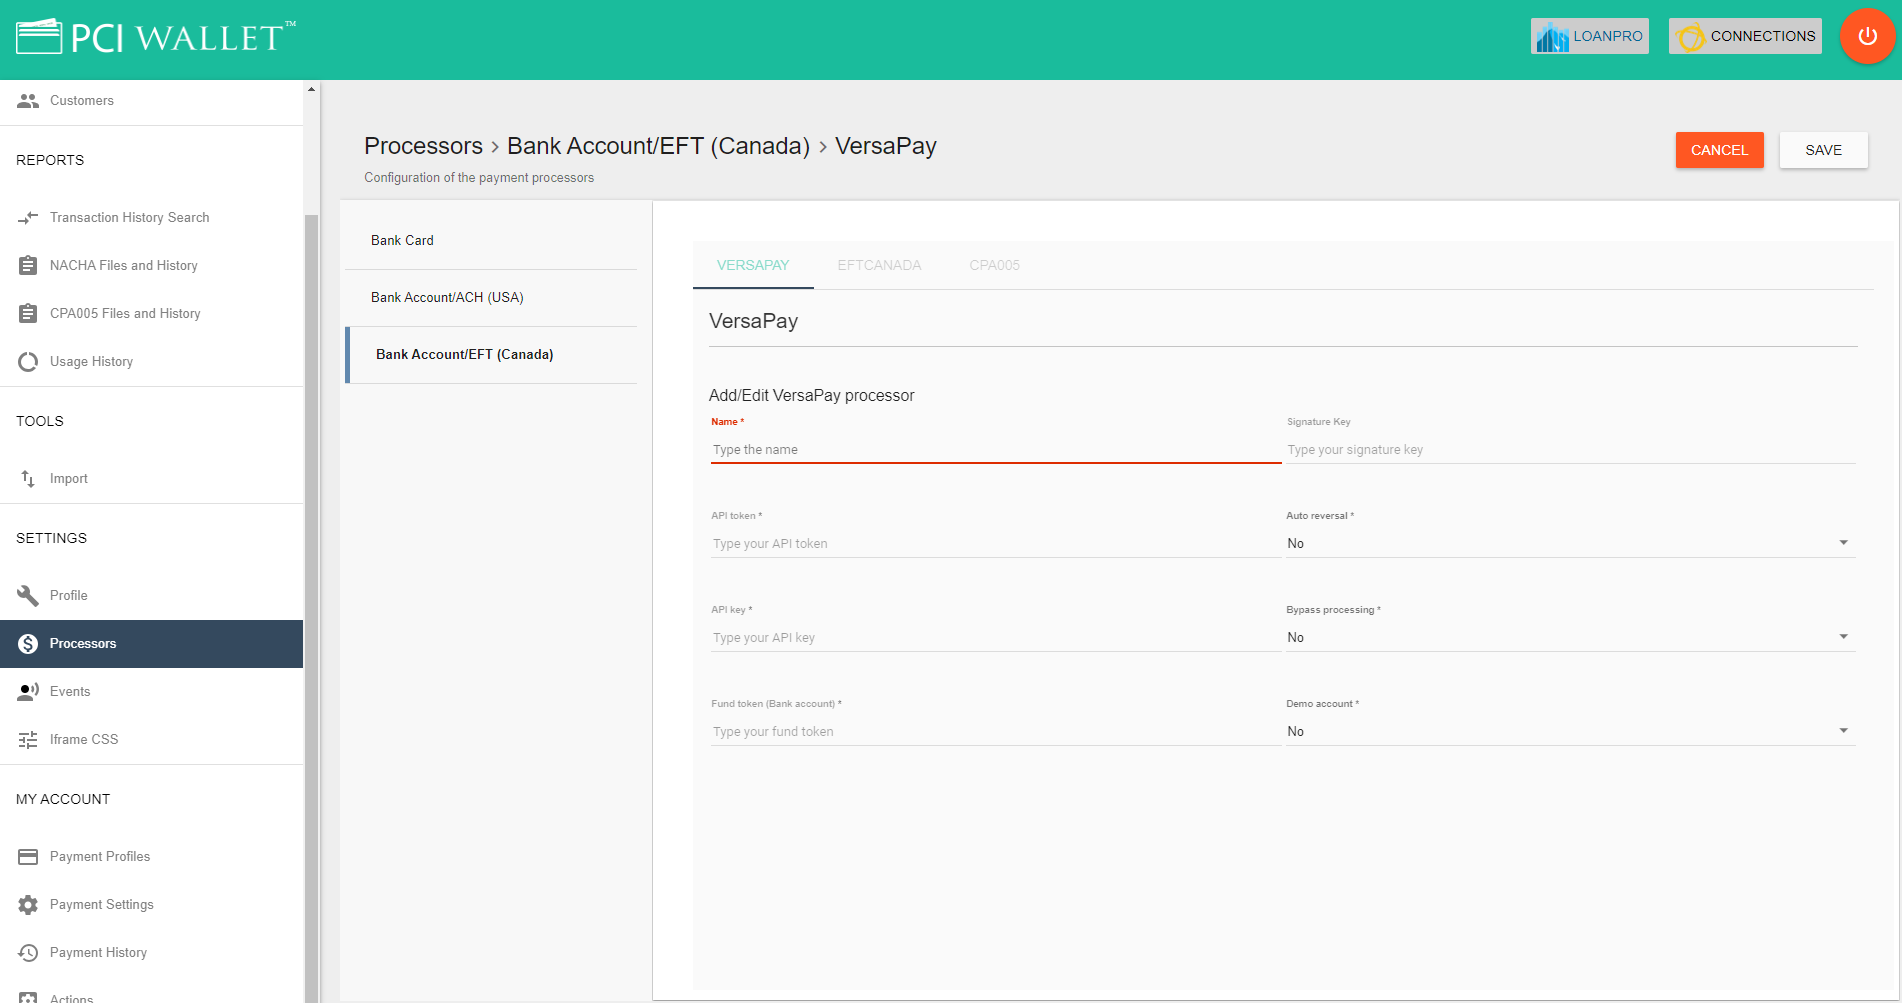Focus the Fund token input field
This screenshot has height=1003, width=1902.
pos(995,731)
